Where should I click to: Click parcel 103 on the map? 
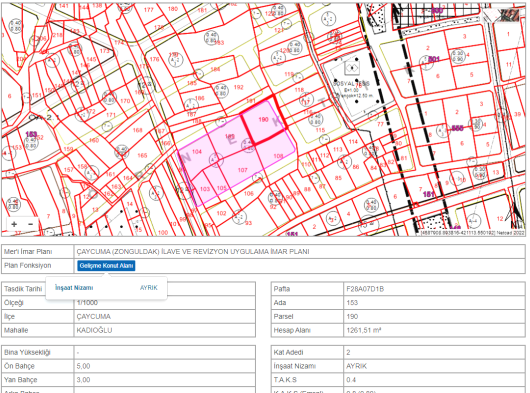[205, 189]
